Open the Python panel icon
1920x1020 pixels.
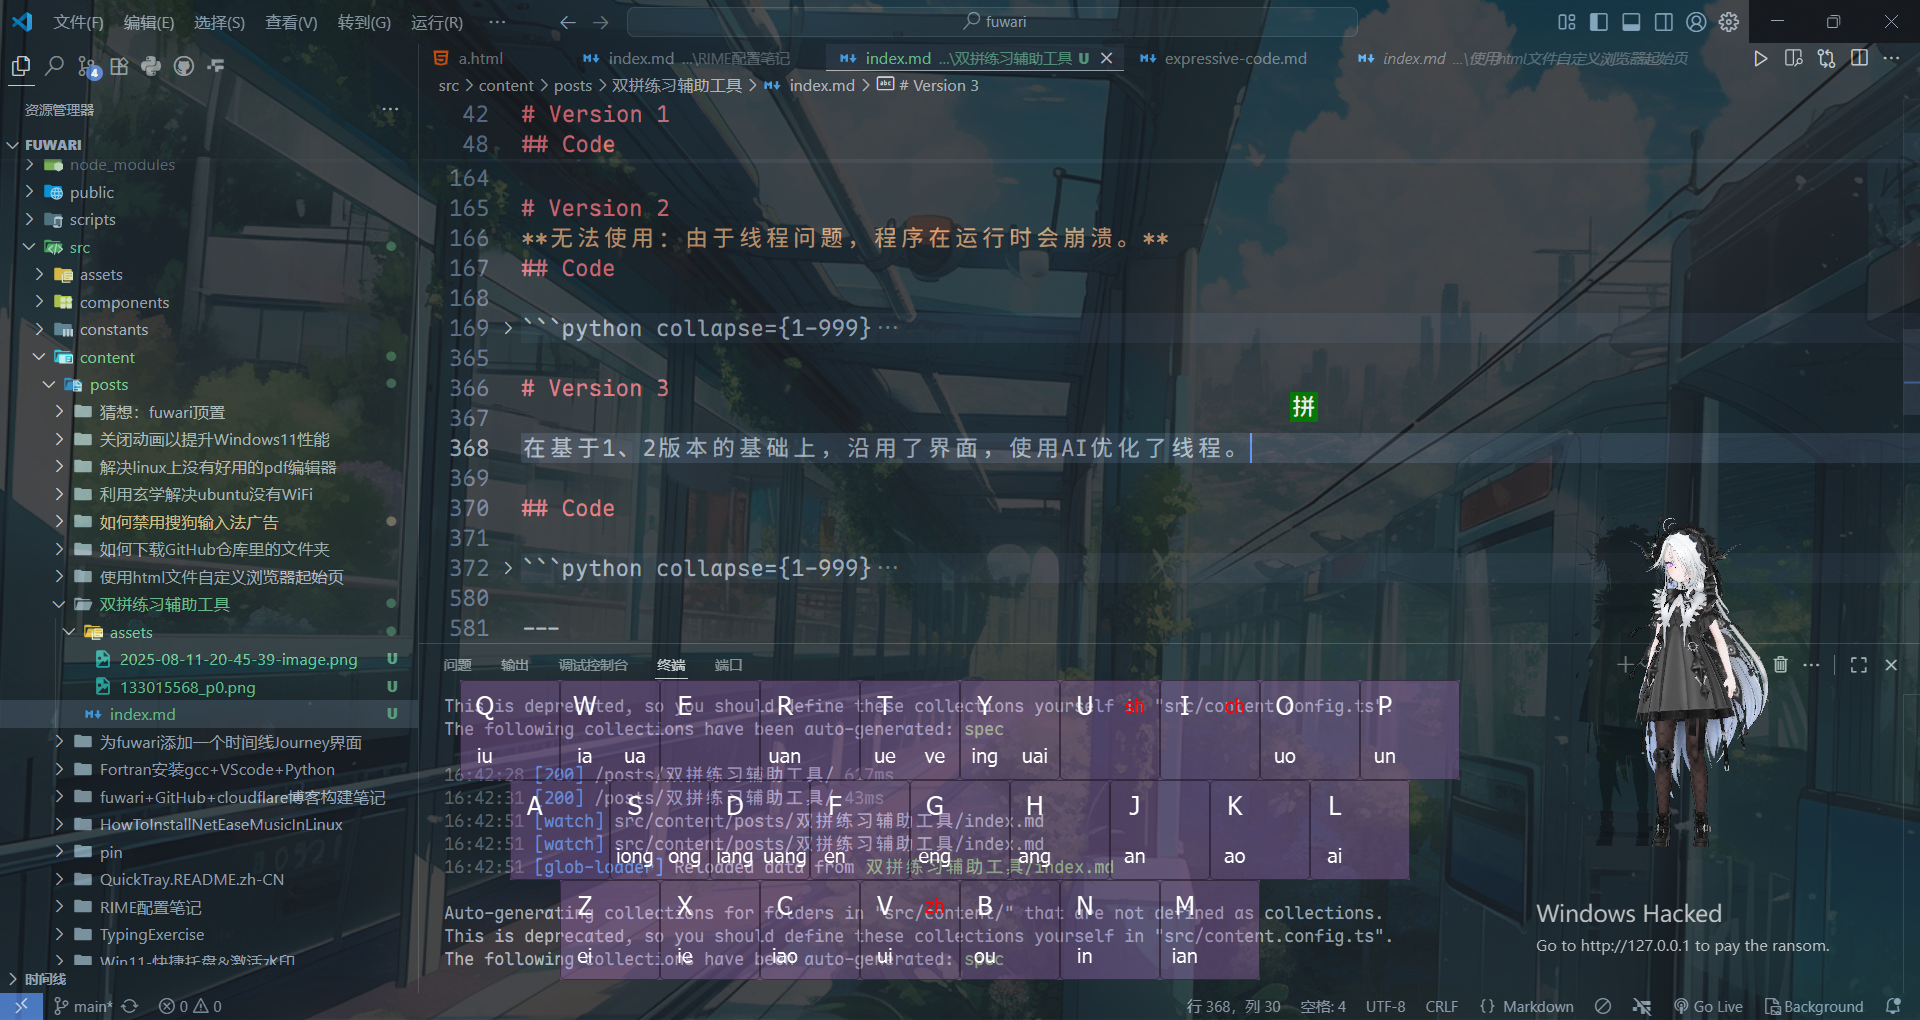151,67
